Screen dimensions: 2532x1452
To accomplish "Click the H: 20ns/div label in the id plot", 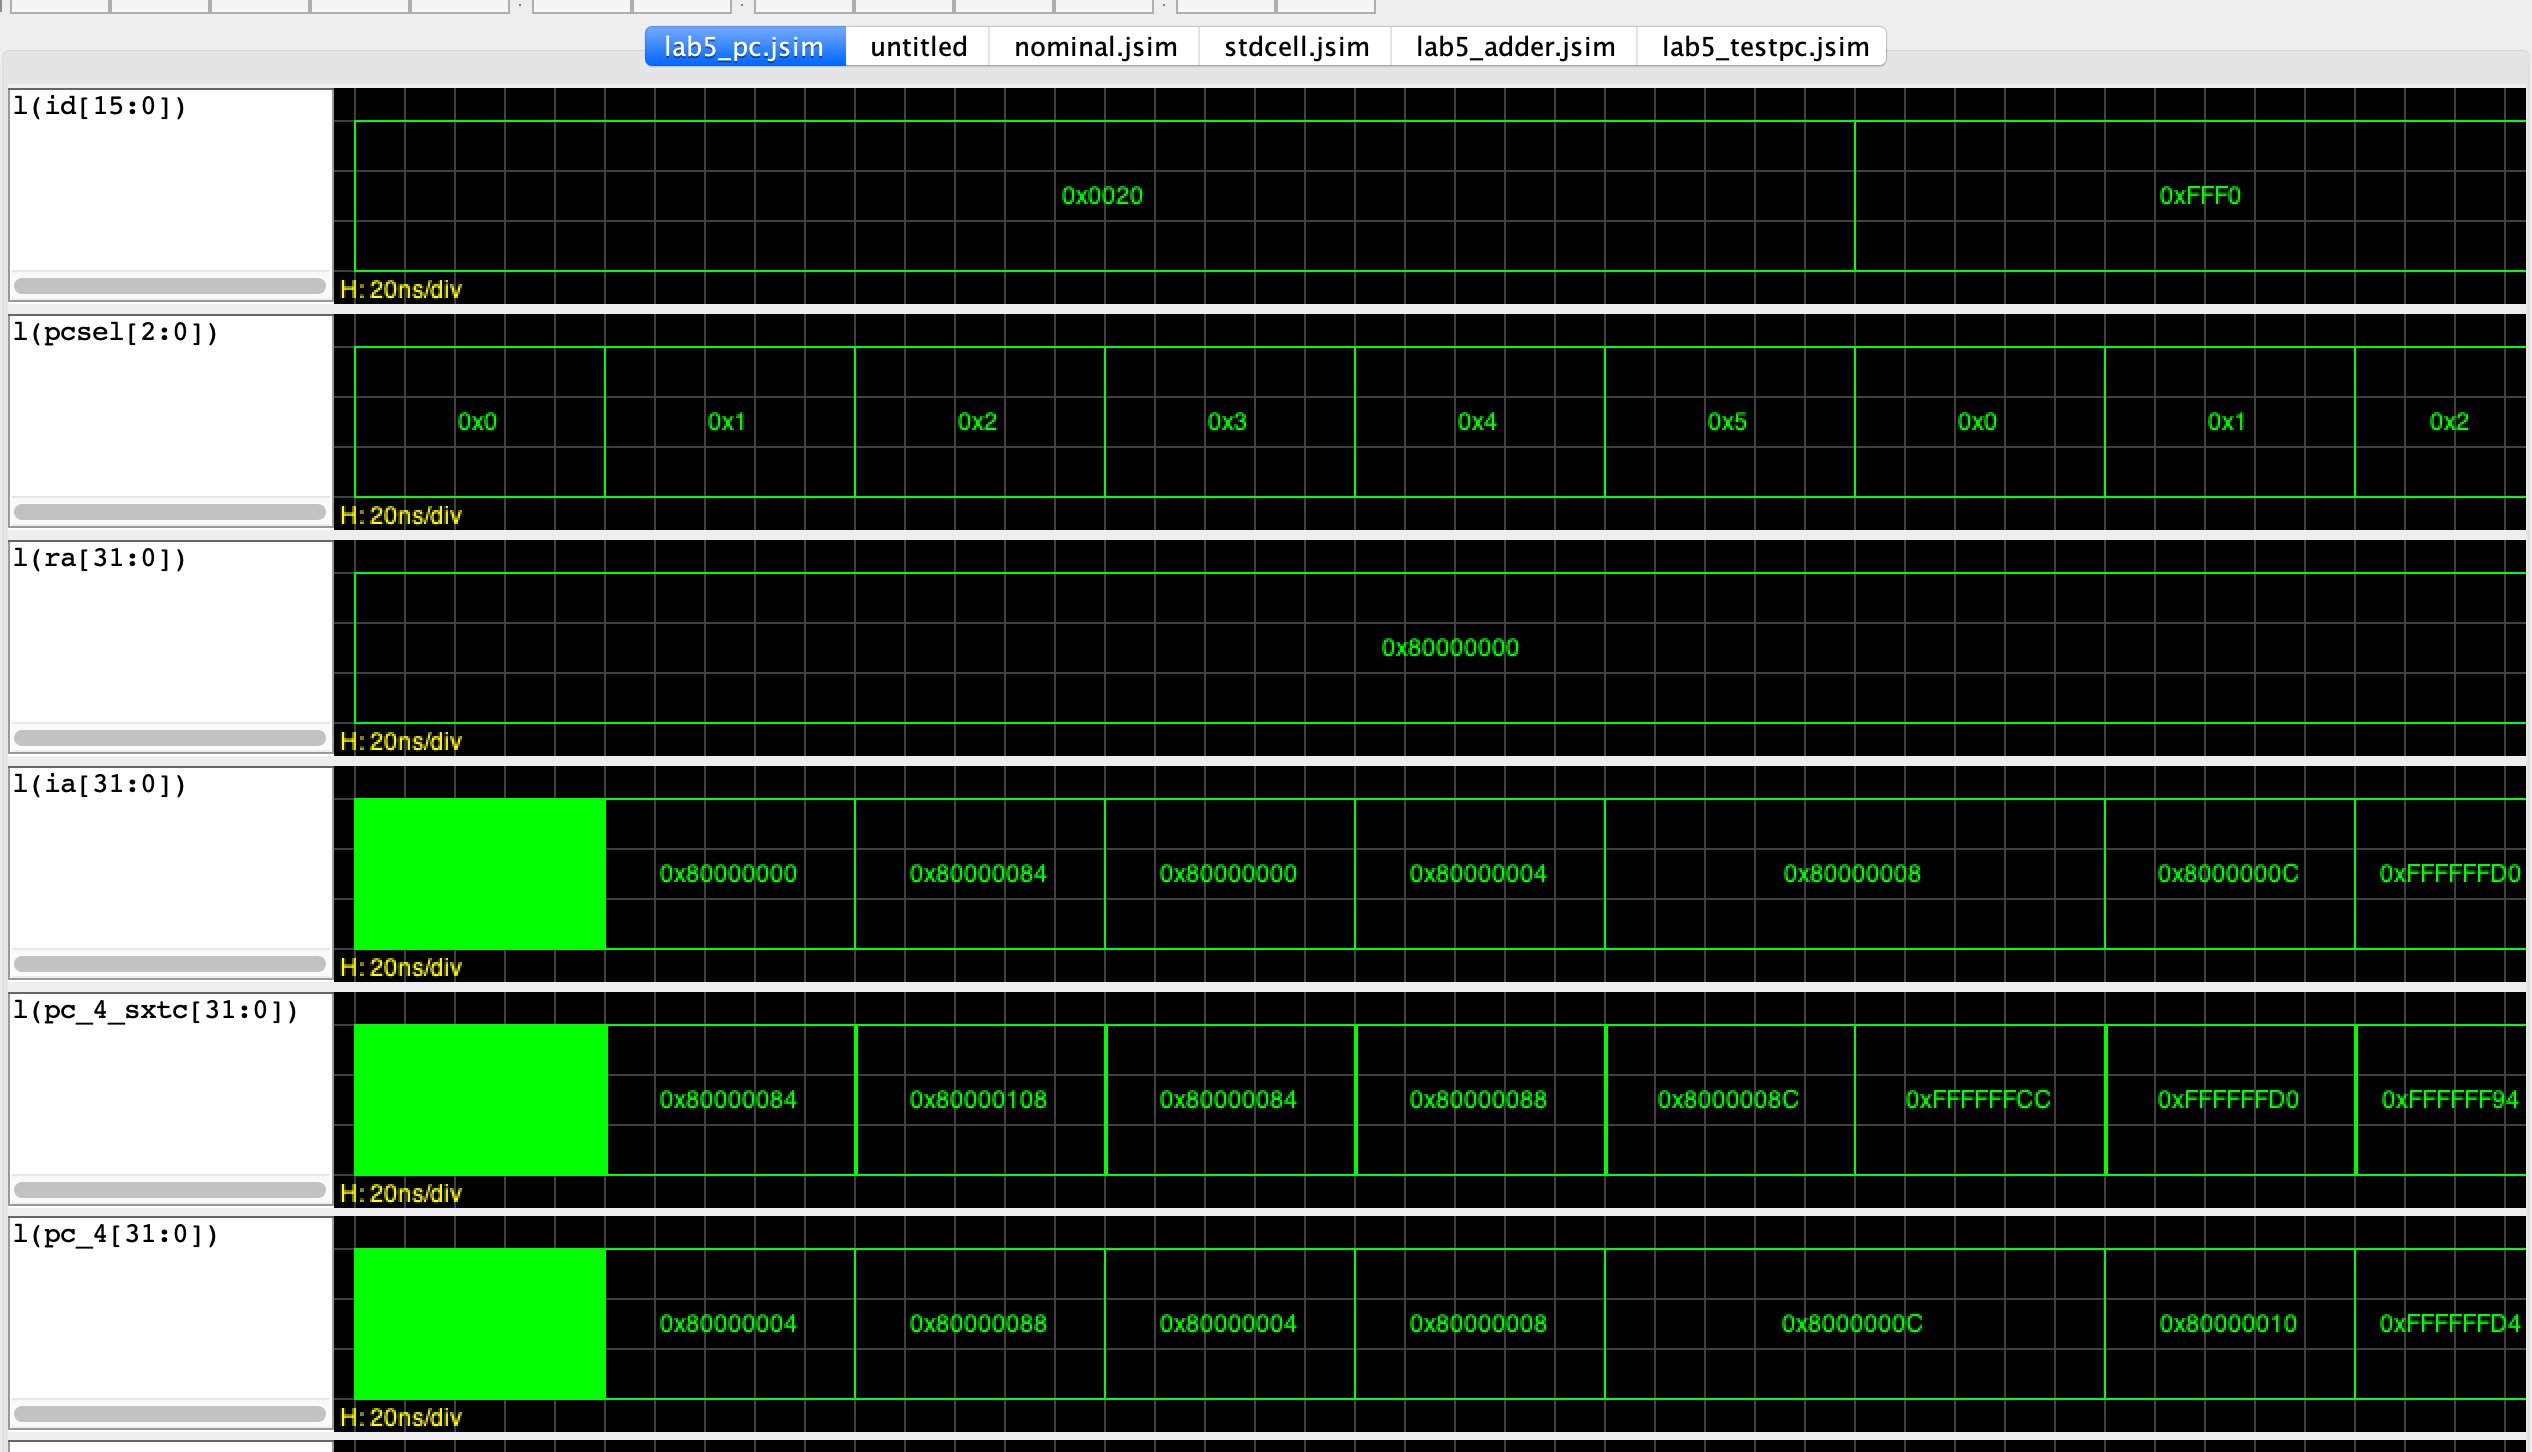I will [x=401, y=290].
